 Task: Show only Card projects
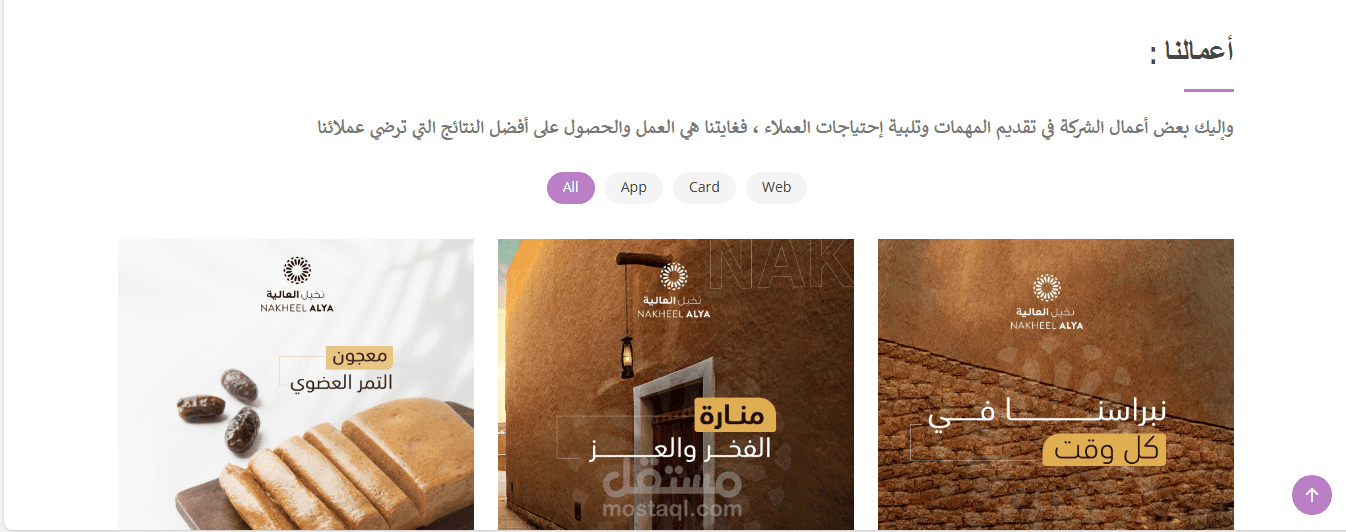pyautogui.click(x=705, y=187)
